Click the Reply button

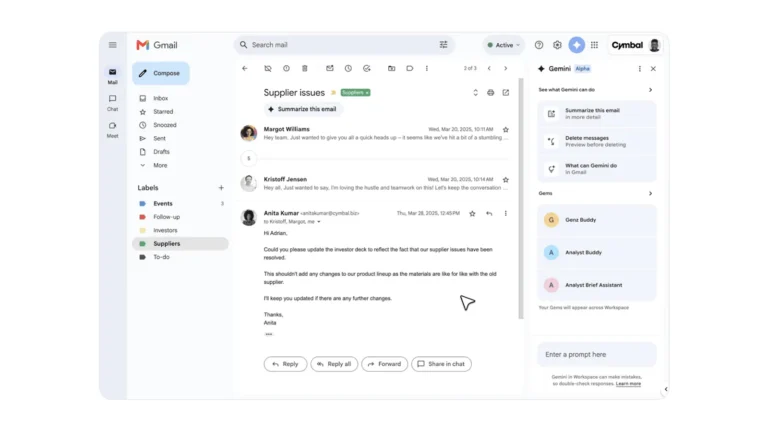pyautogui.click(x=285, y=364)
